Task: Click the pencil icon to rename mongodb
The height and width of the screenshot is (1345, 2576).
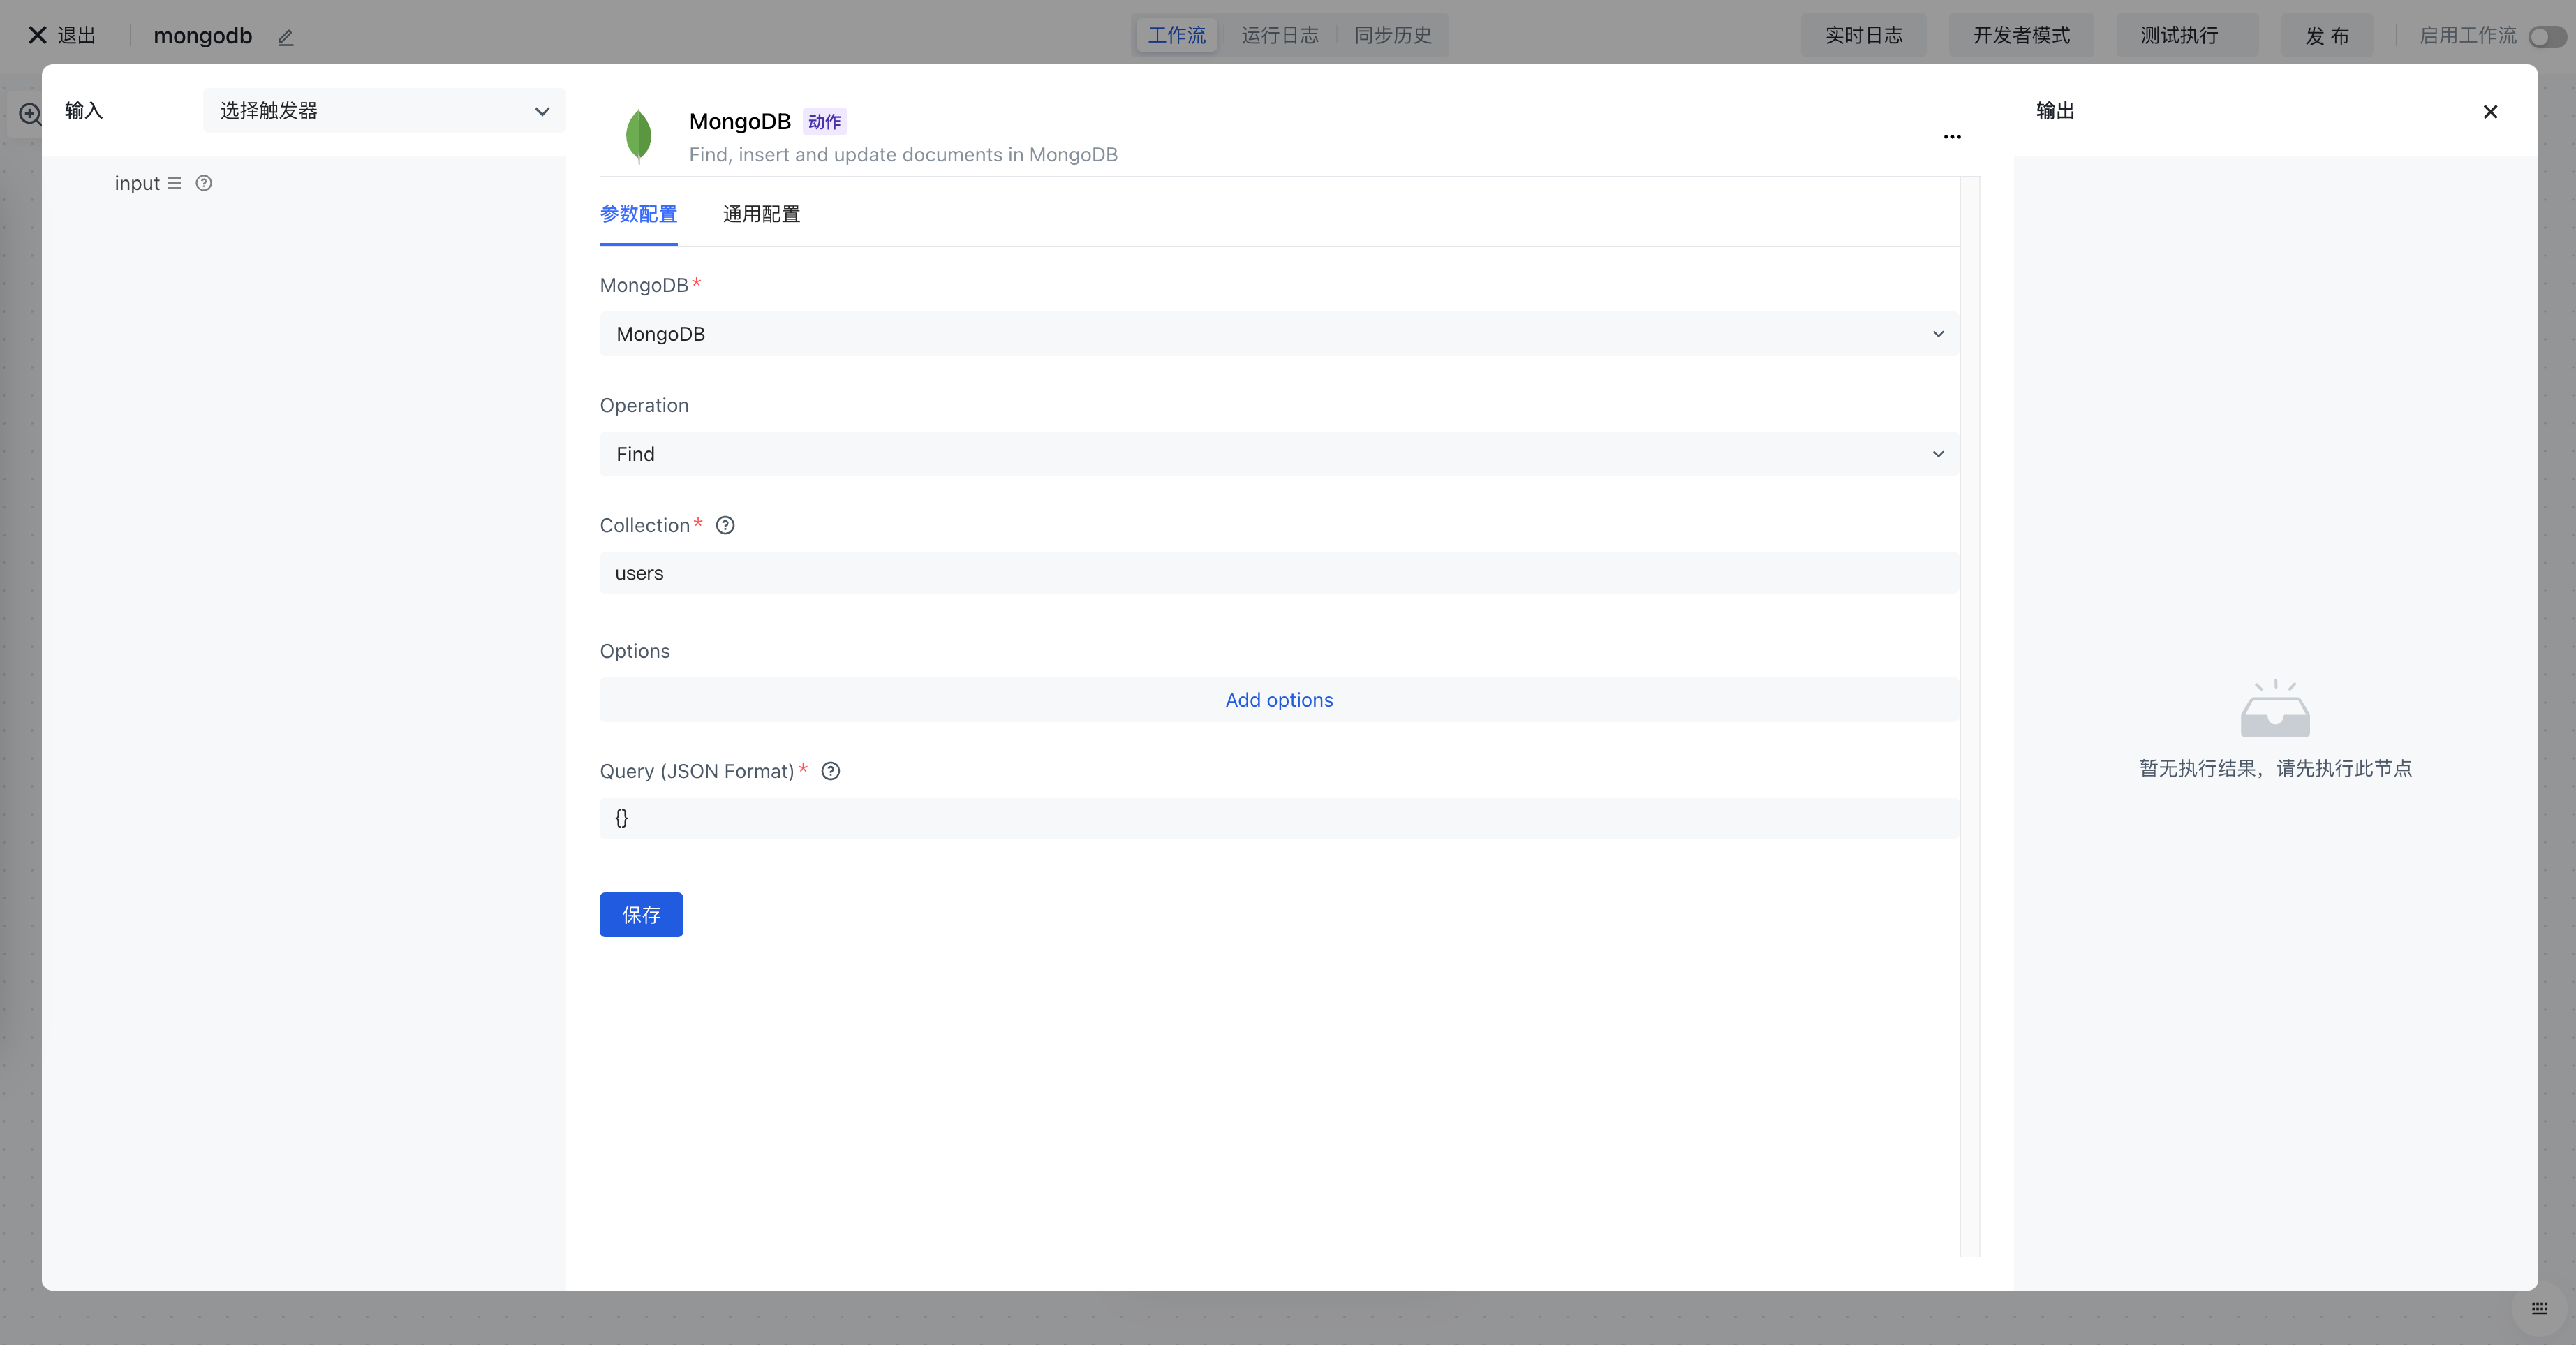Action: 285,37
